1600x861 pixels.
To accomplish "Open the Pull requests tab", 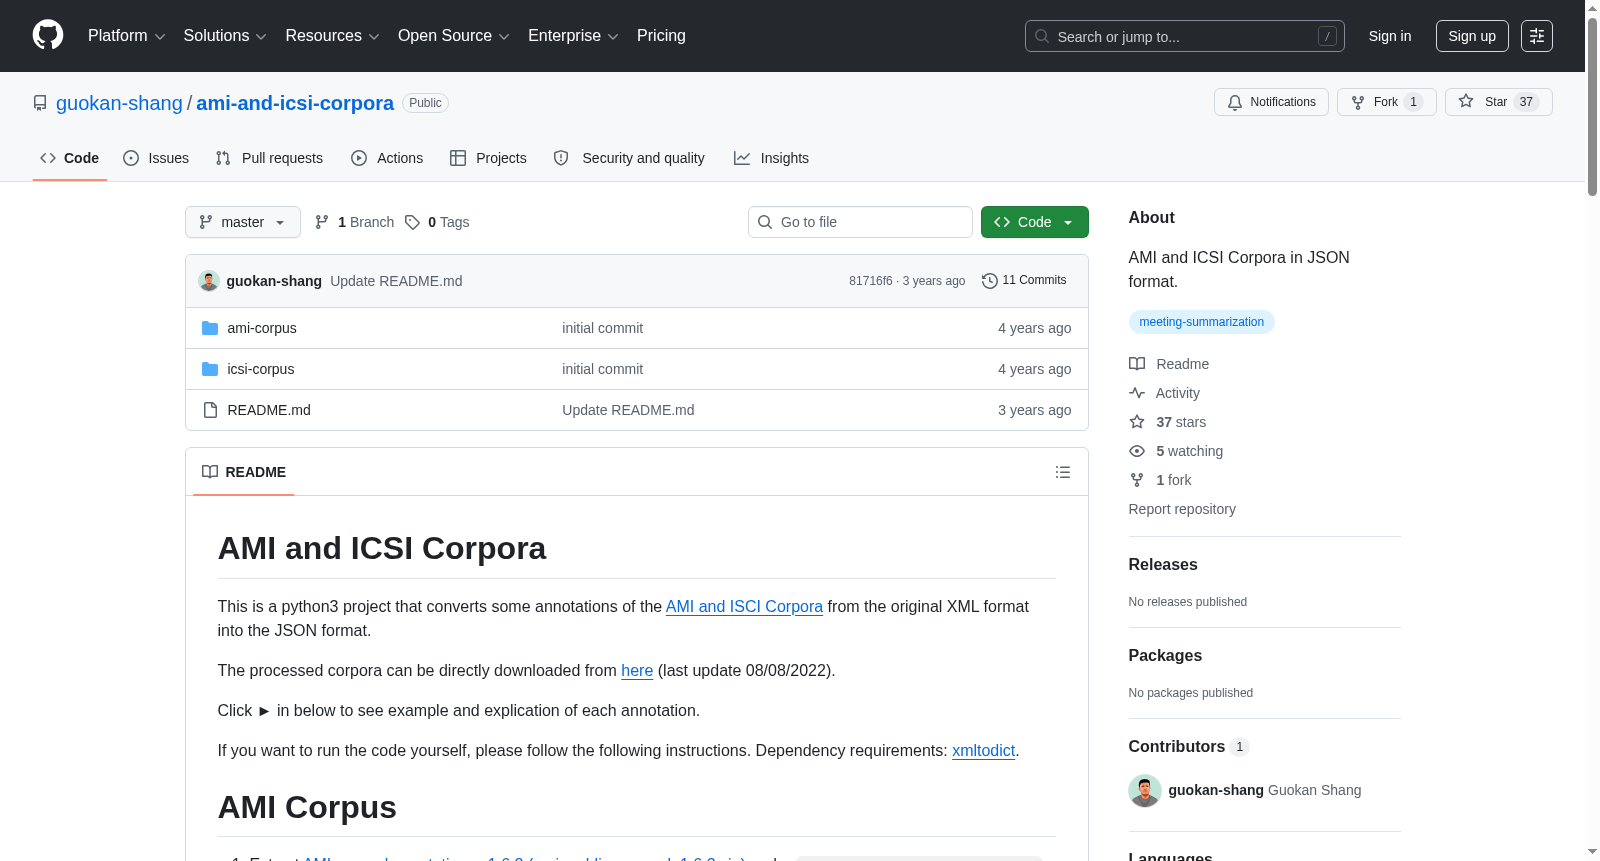I will [269, 158].
